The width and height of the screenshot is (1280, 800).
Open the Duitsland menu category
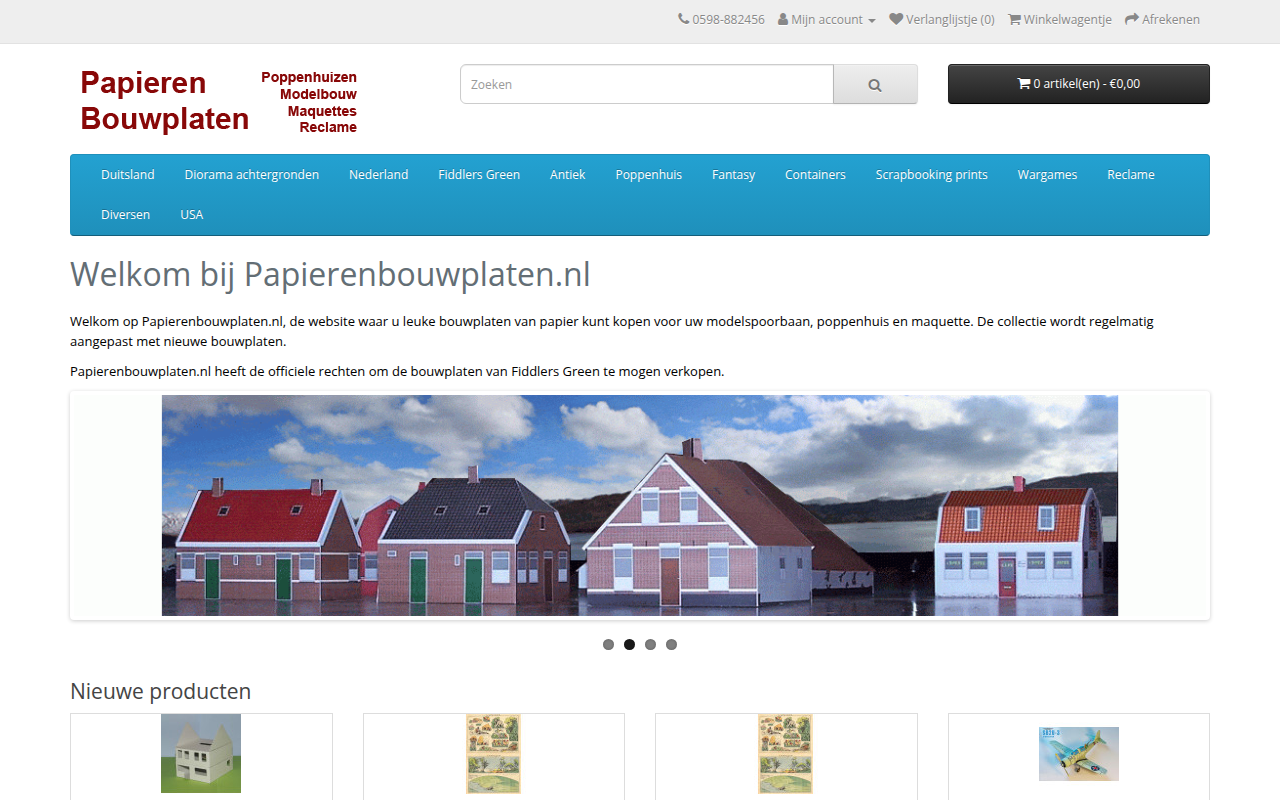pos(128,175)
